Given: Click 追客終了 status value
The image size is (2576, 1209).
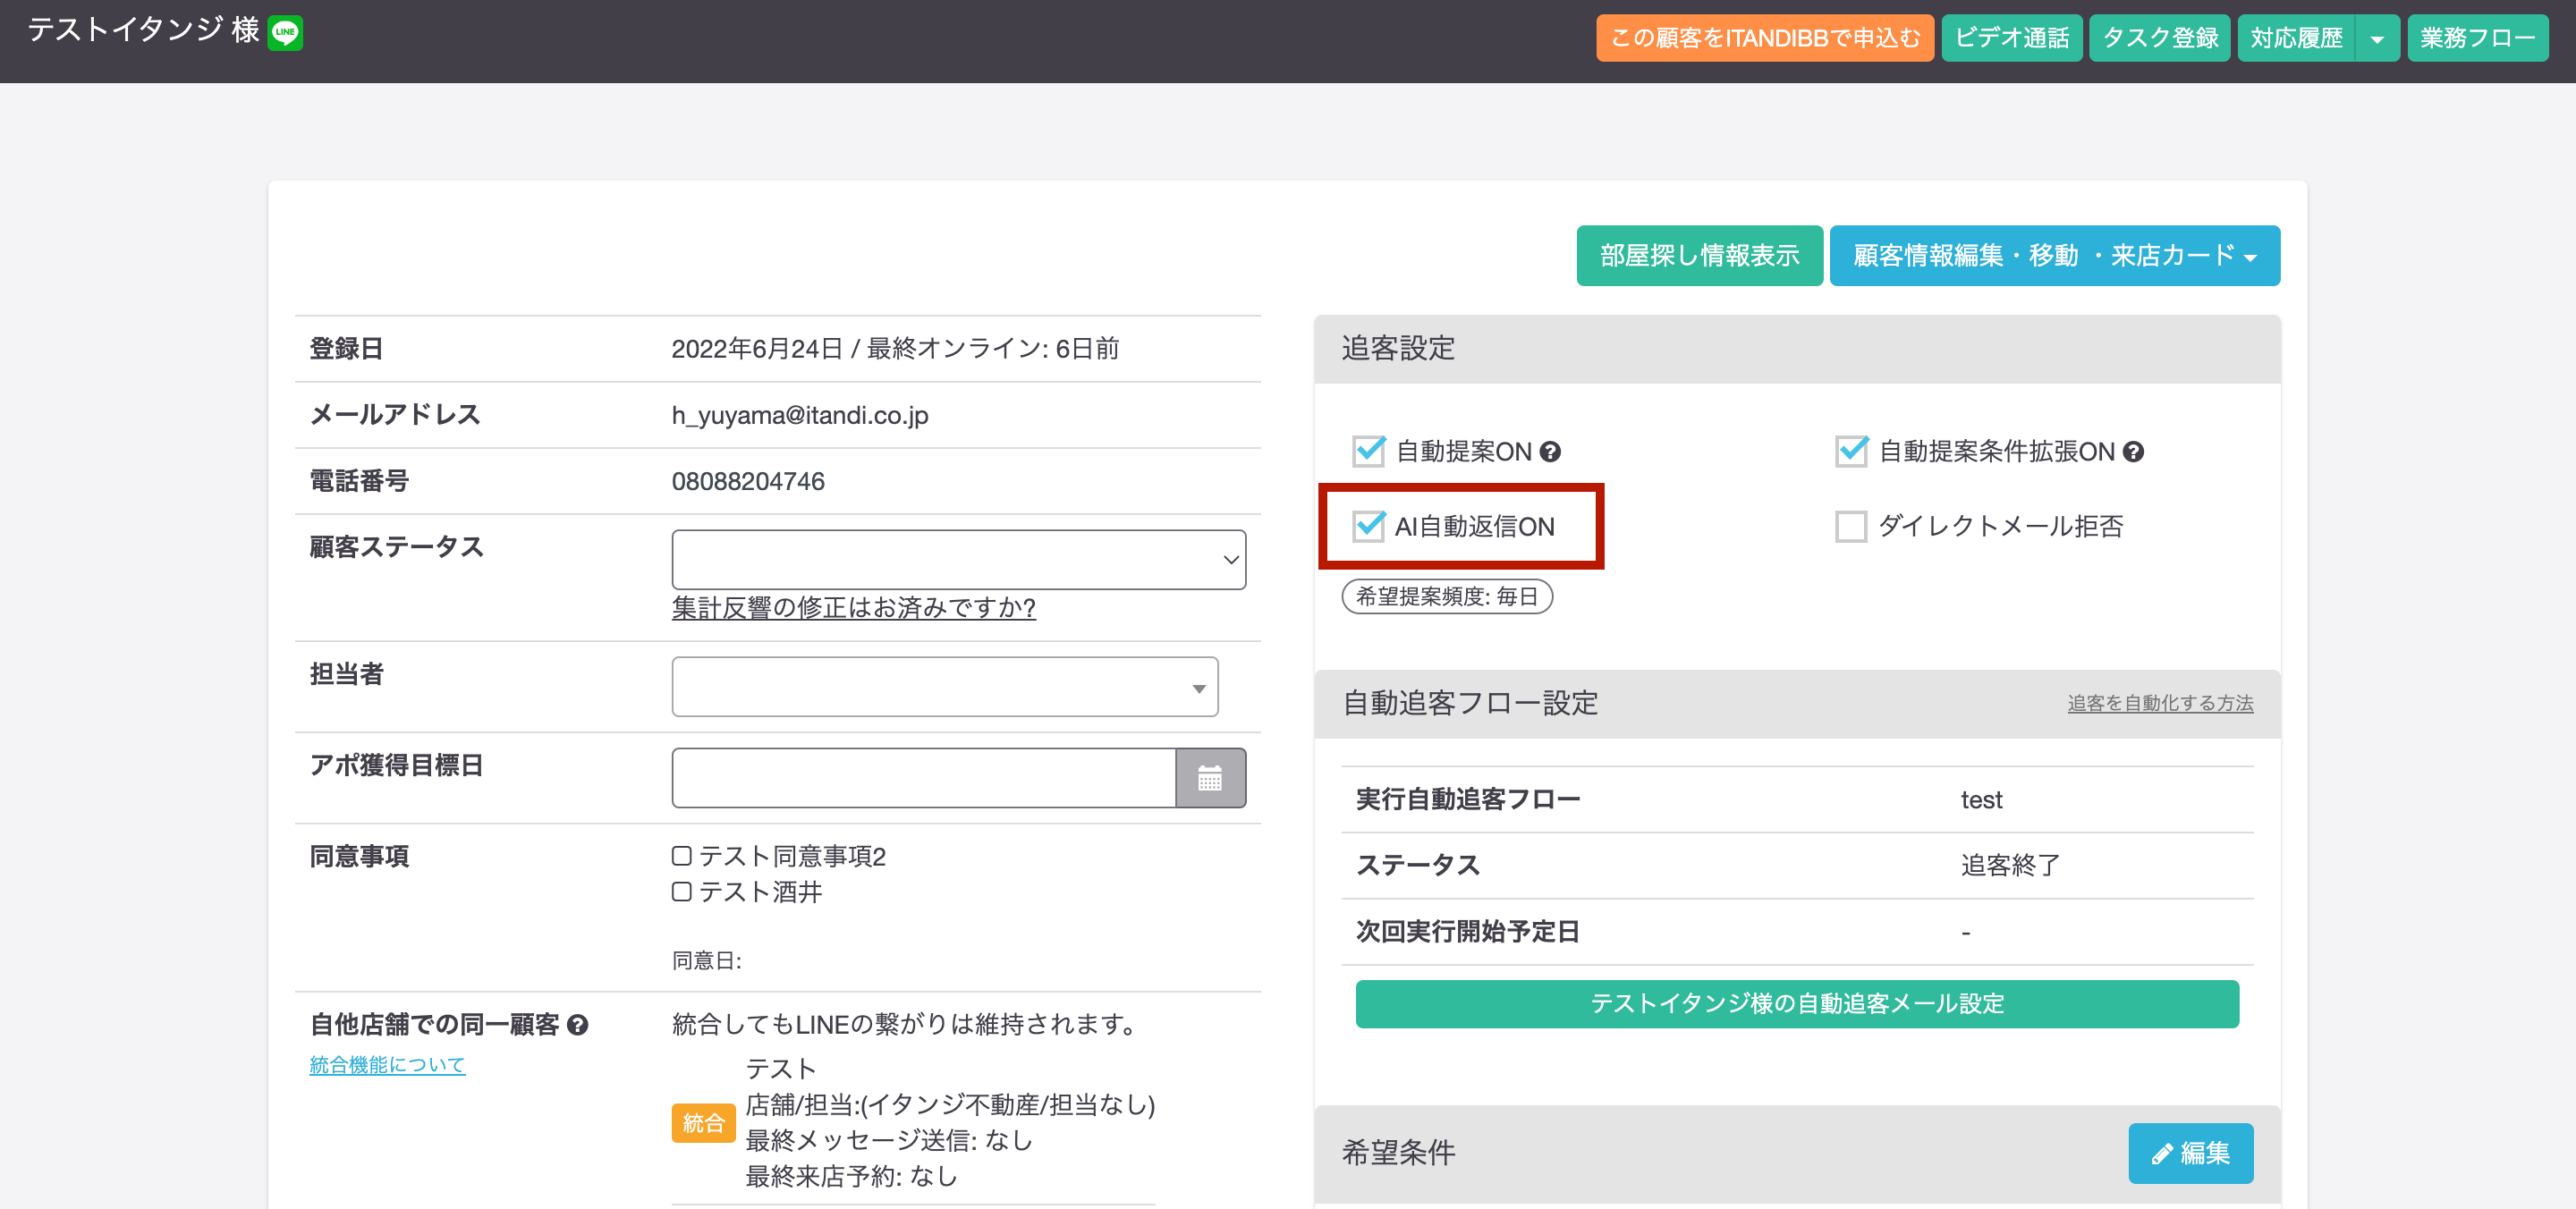Looking at the screenshot, I should pyautogui.click(x=2009, y=866).
